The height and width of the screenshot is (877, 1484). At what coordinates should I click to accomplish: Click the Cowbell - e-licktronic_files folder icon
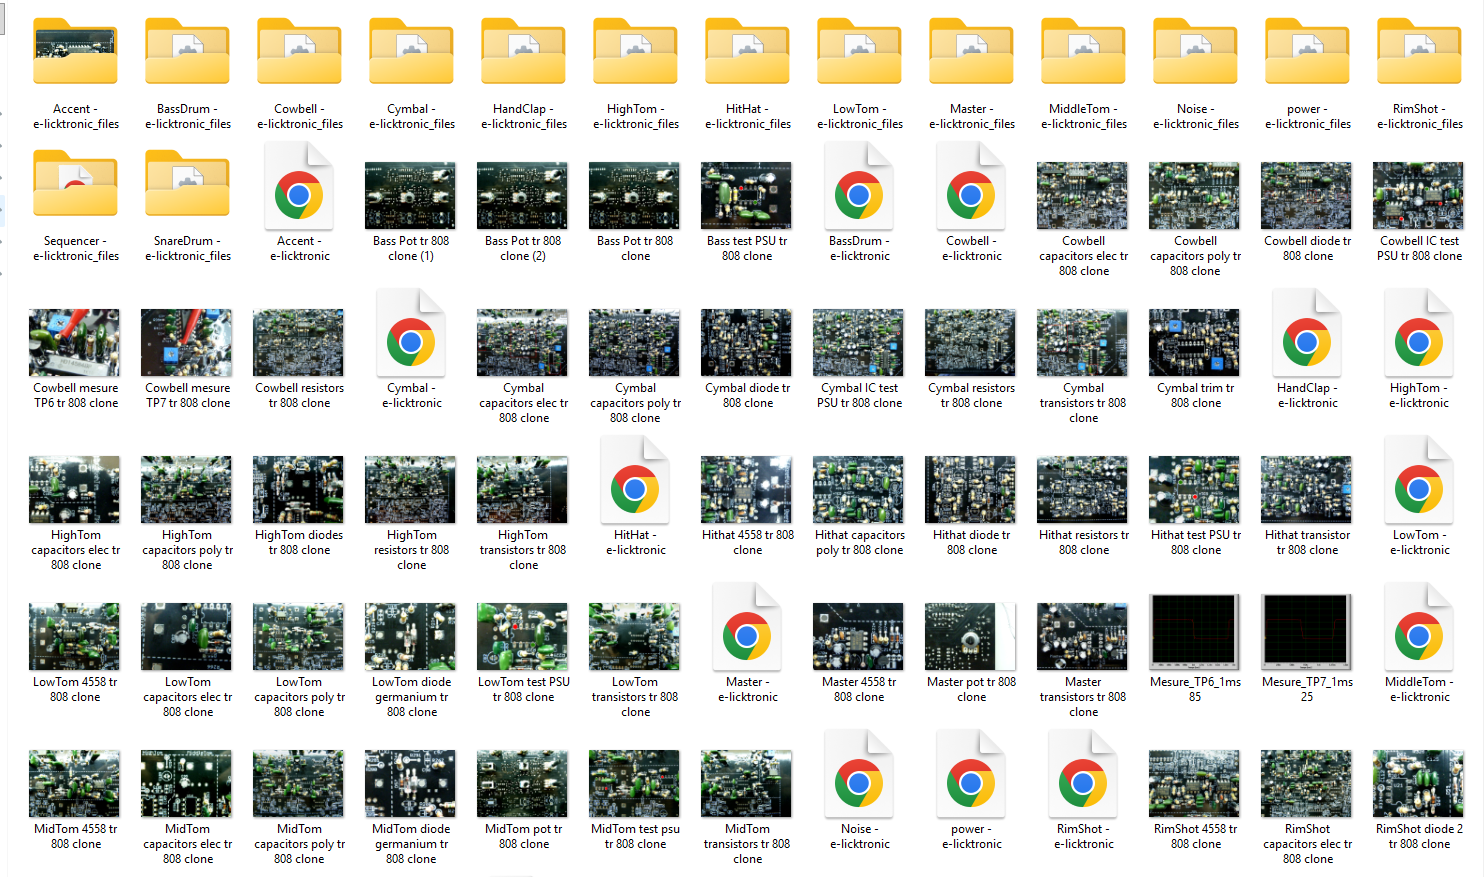click(x=300, y=51)
